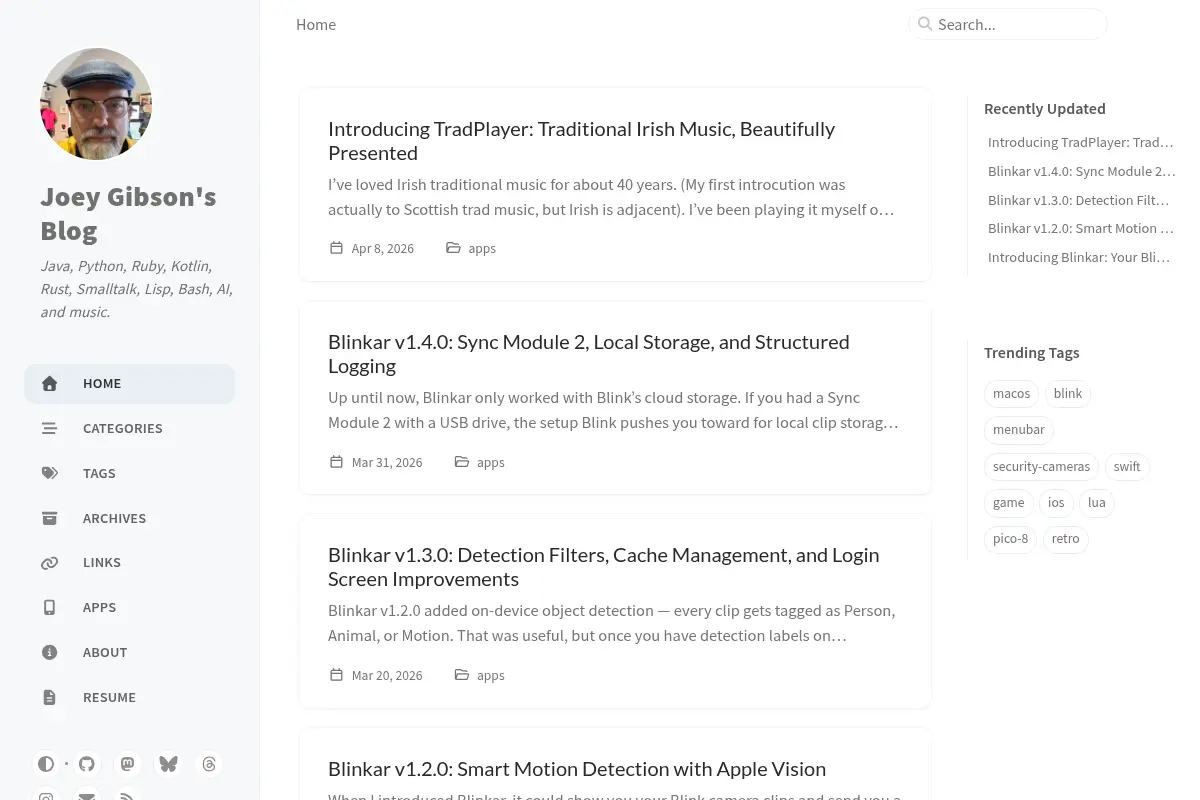Open recently updated Blinkar v1.4.0 link
Screen dimensions: 1200x800
pos(1081,172)
